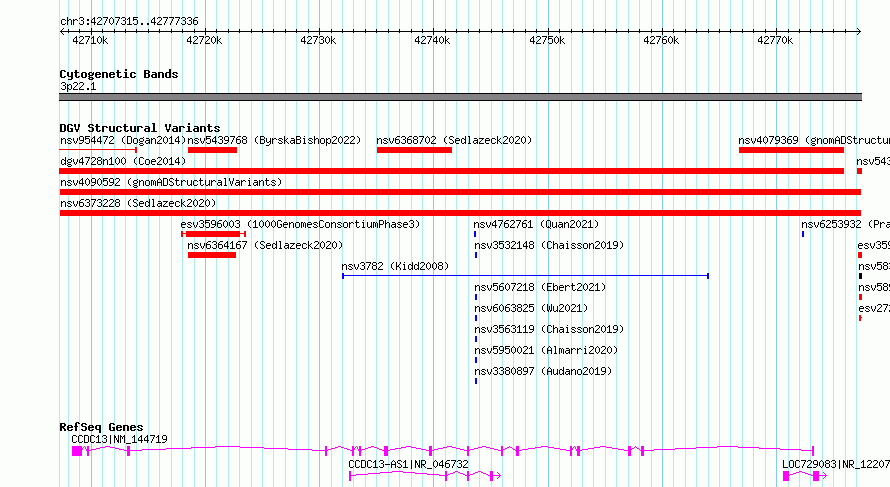This screenshot has width=890, height=487.
Task: Click the nsv6253932 variant label
Action: point(846,224)
